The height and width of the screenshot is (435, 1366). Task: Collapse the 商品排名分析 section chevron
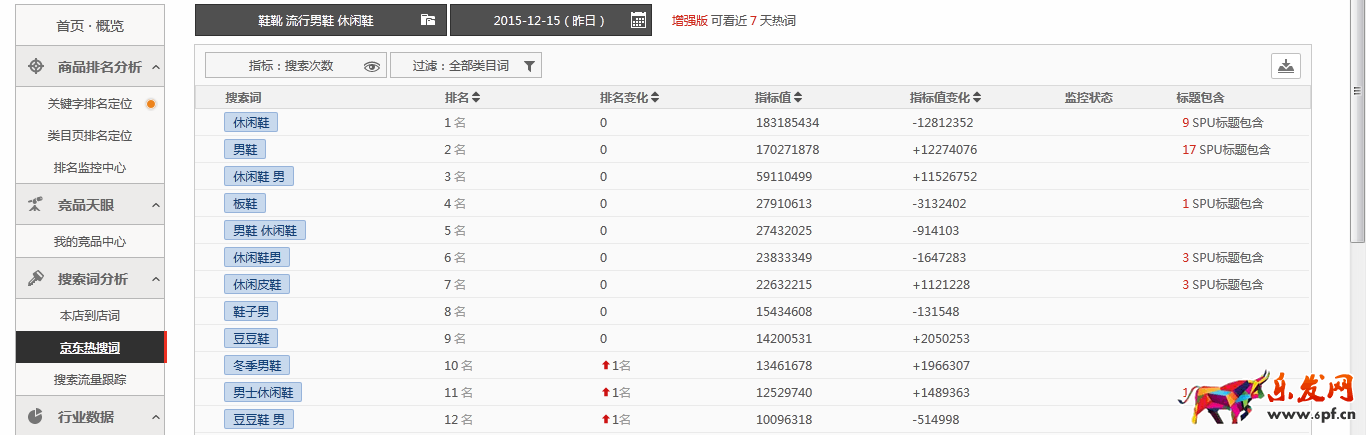[156, 67]
